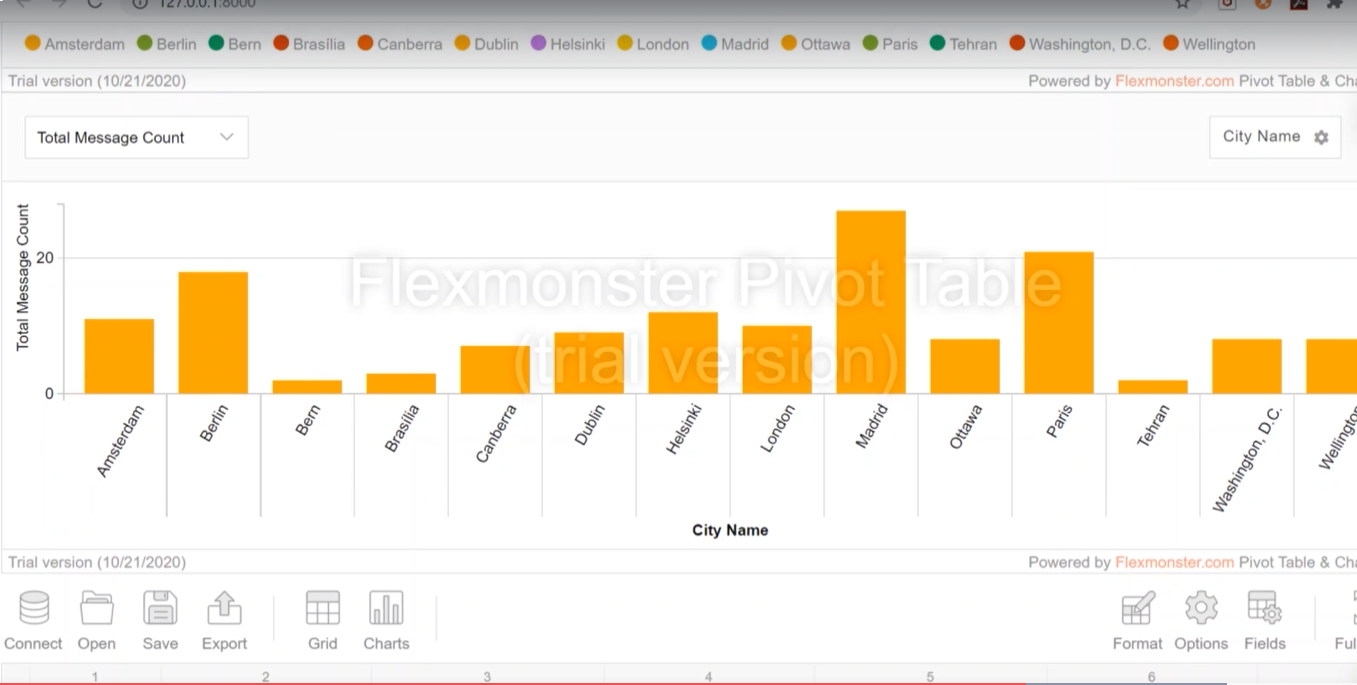
Task: Click the Madrid x-axis label
Action: tap(871, 426)
